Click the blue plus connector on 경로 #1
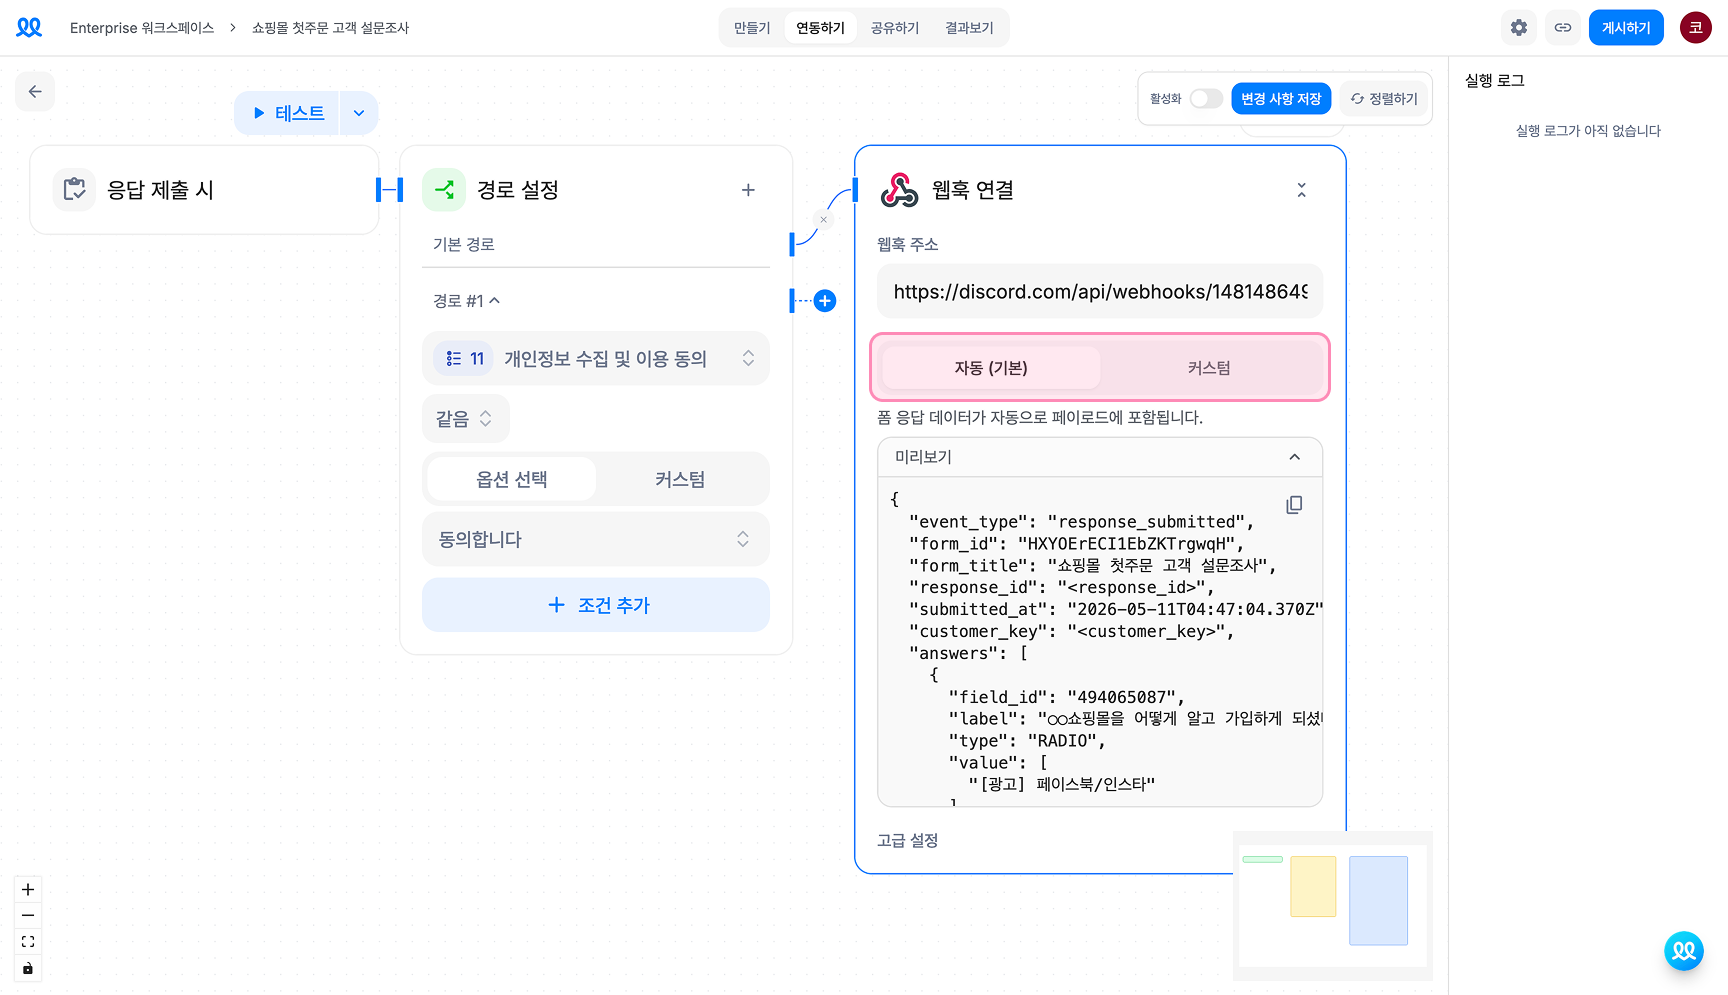The height and width of the screenshot is (995, 1728). pyautogui.click(x=825, y=301)
